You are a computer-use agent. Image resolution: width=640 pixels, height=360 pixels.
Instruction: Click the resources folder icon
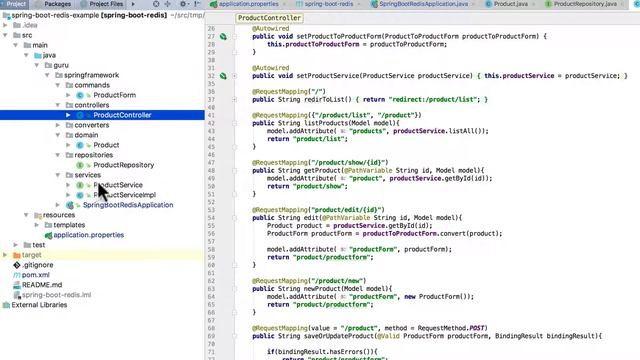pos(38,215)
